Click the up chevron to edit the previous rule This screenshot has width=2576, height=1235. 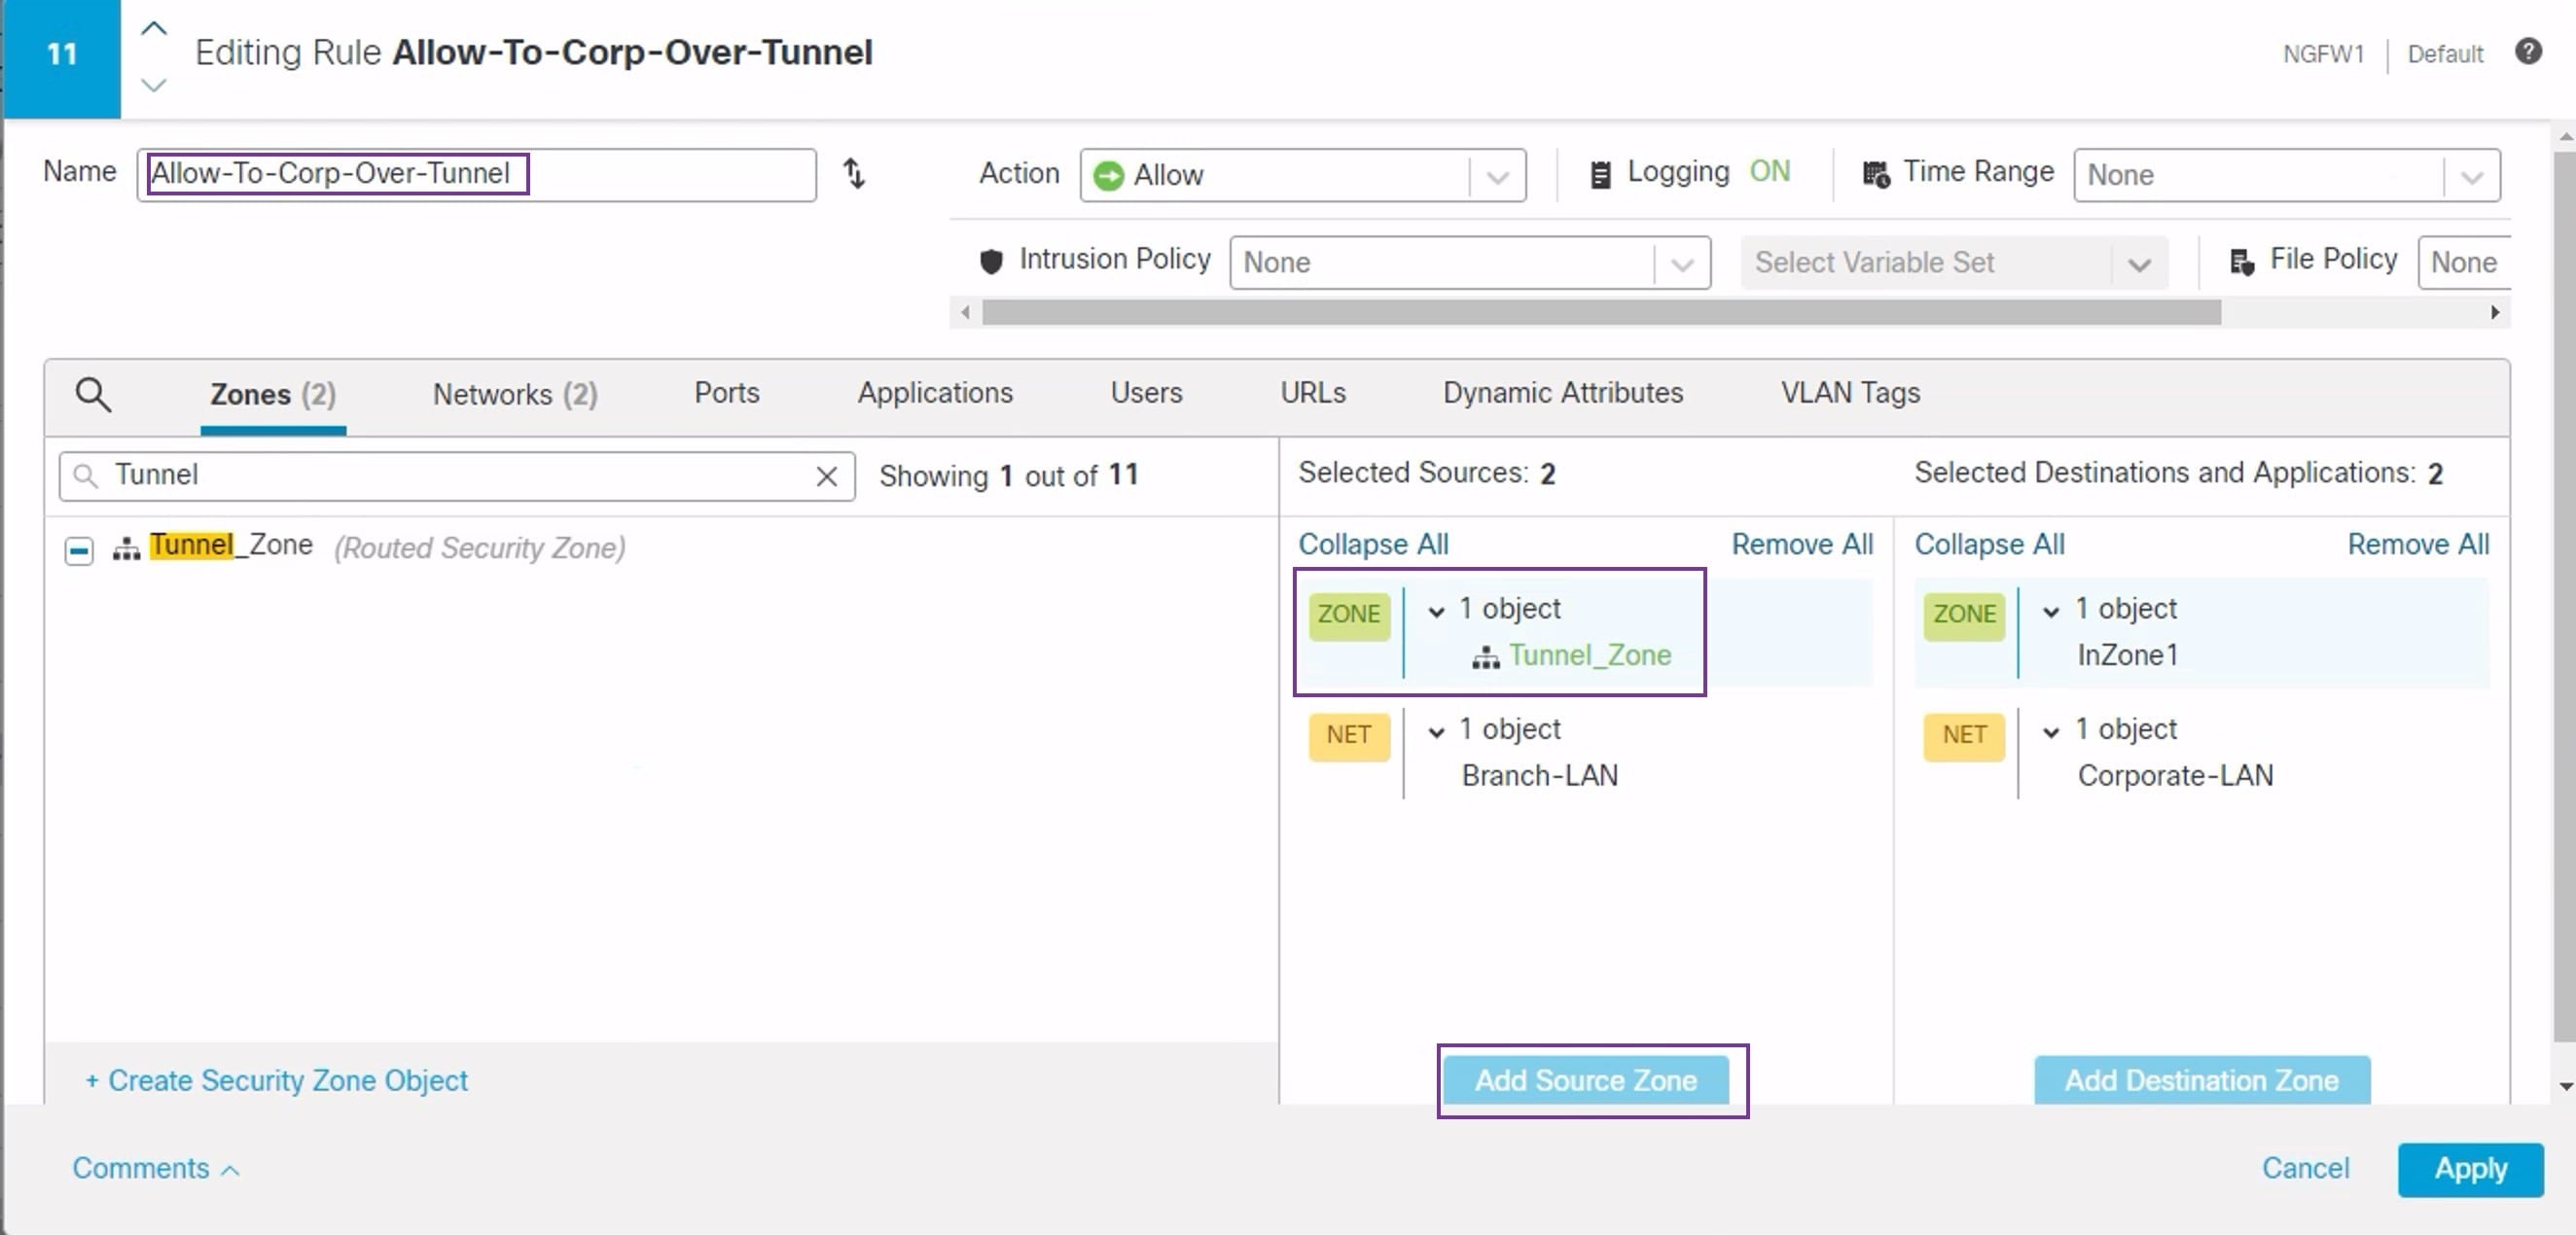(x=153, y=27)
